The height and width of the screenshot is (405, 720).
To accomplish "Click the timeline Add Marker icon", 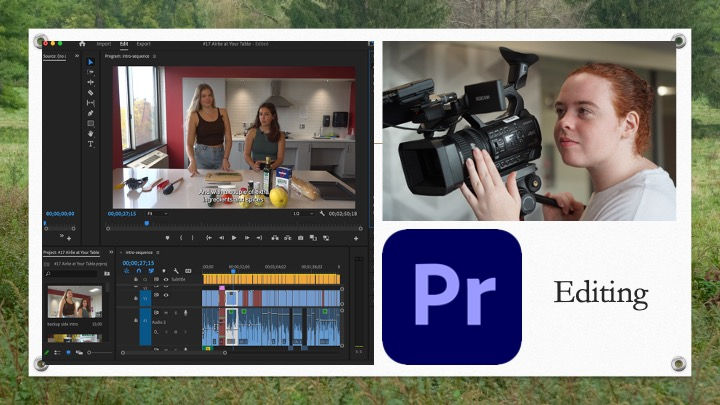I will click(164, 271).
